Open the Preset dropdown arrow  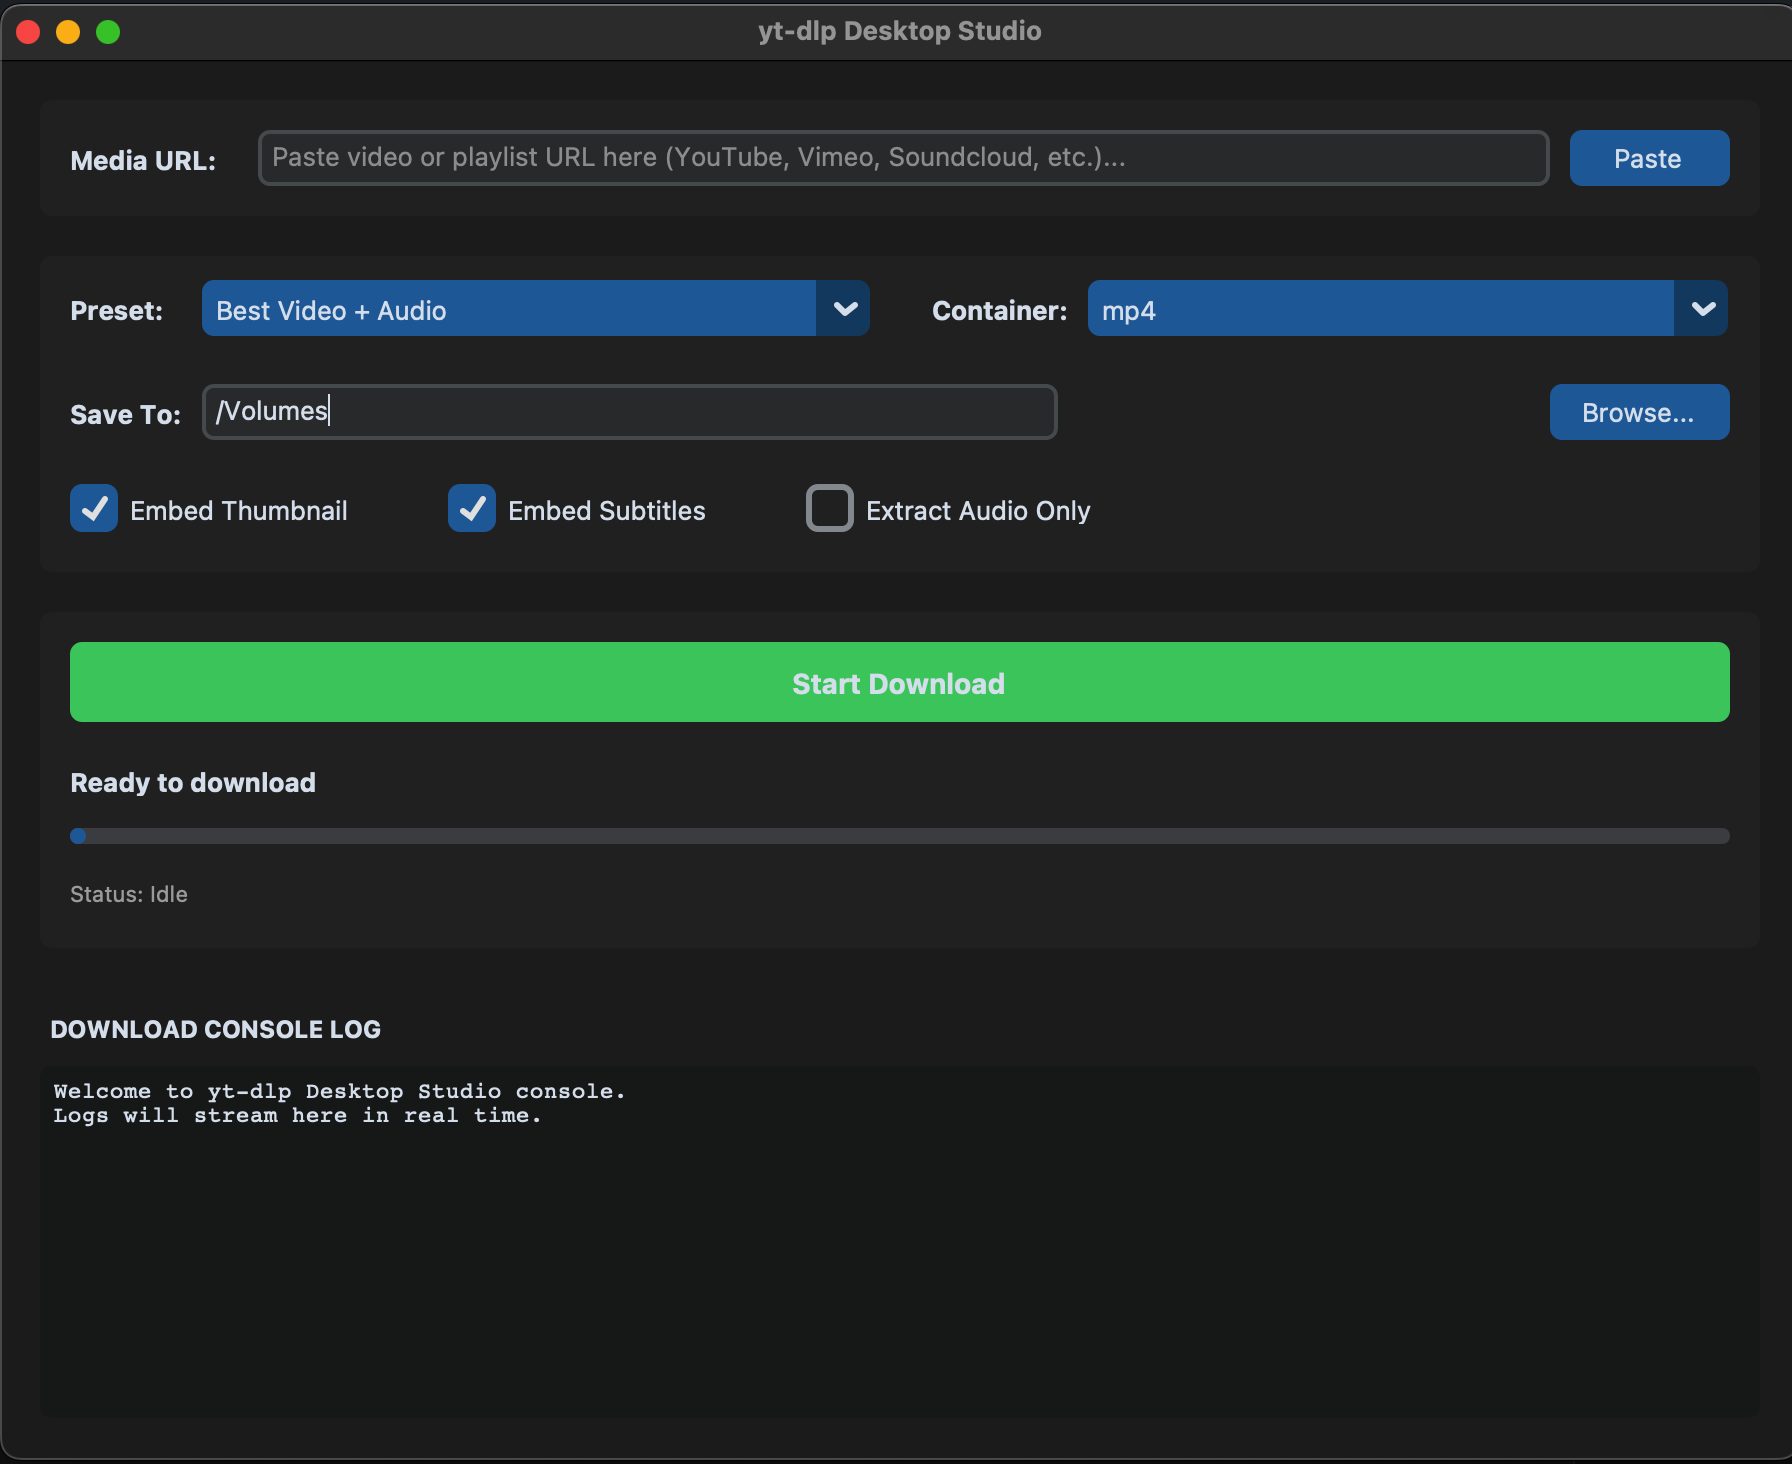click(x=845, y=309)
